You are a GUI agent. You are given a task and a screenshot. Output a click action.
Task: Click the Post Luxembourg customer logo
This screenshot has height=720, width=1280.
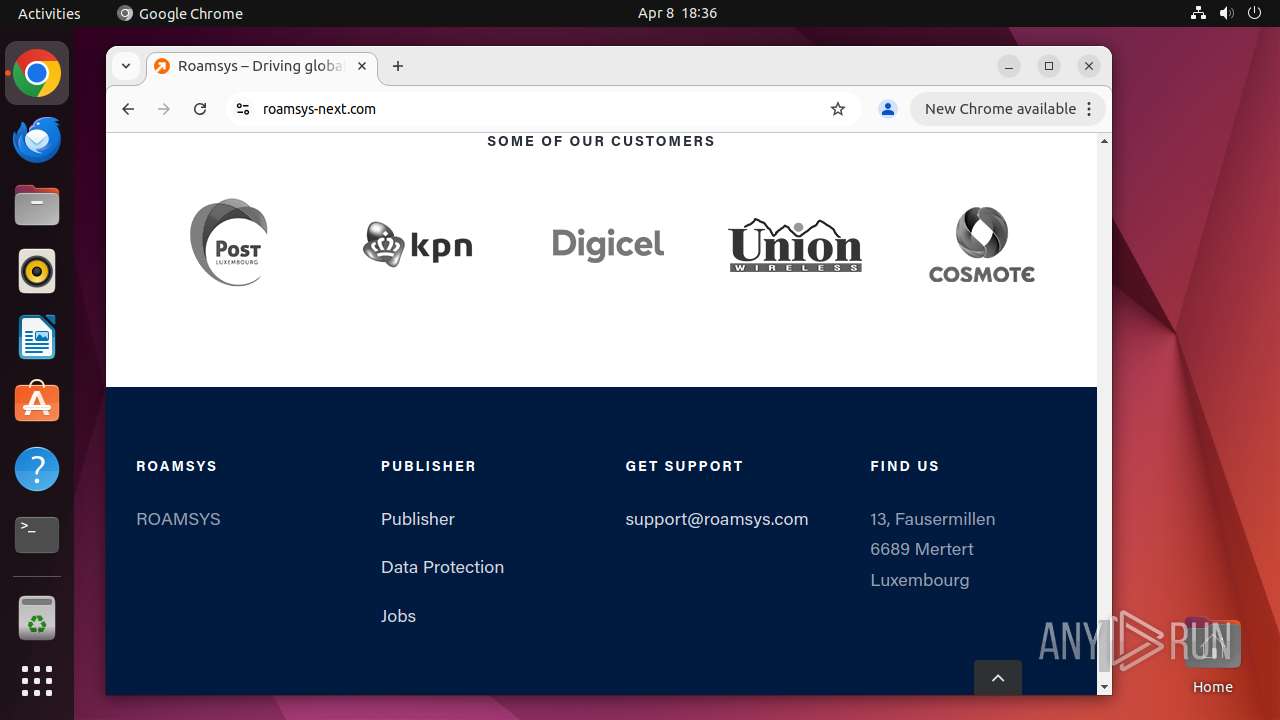[229, 242]
